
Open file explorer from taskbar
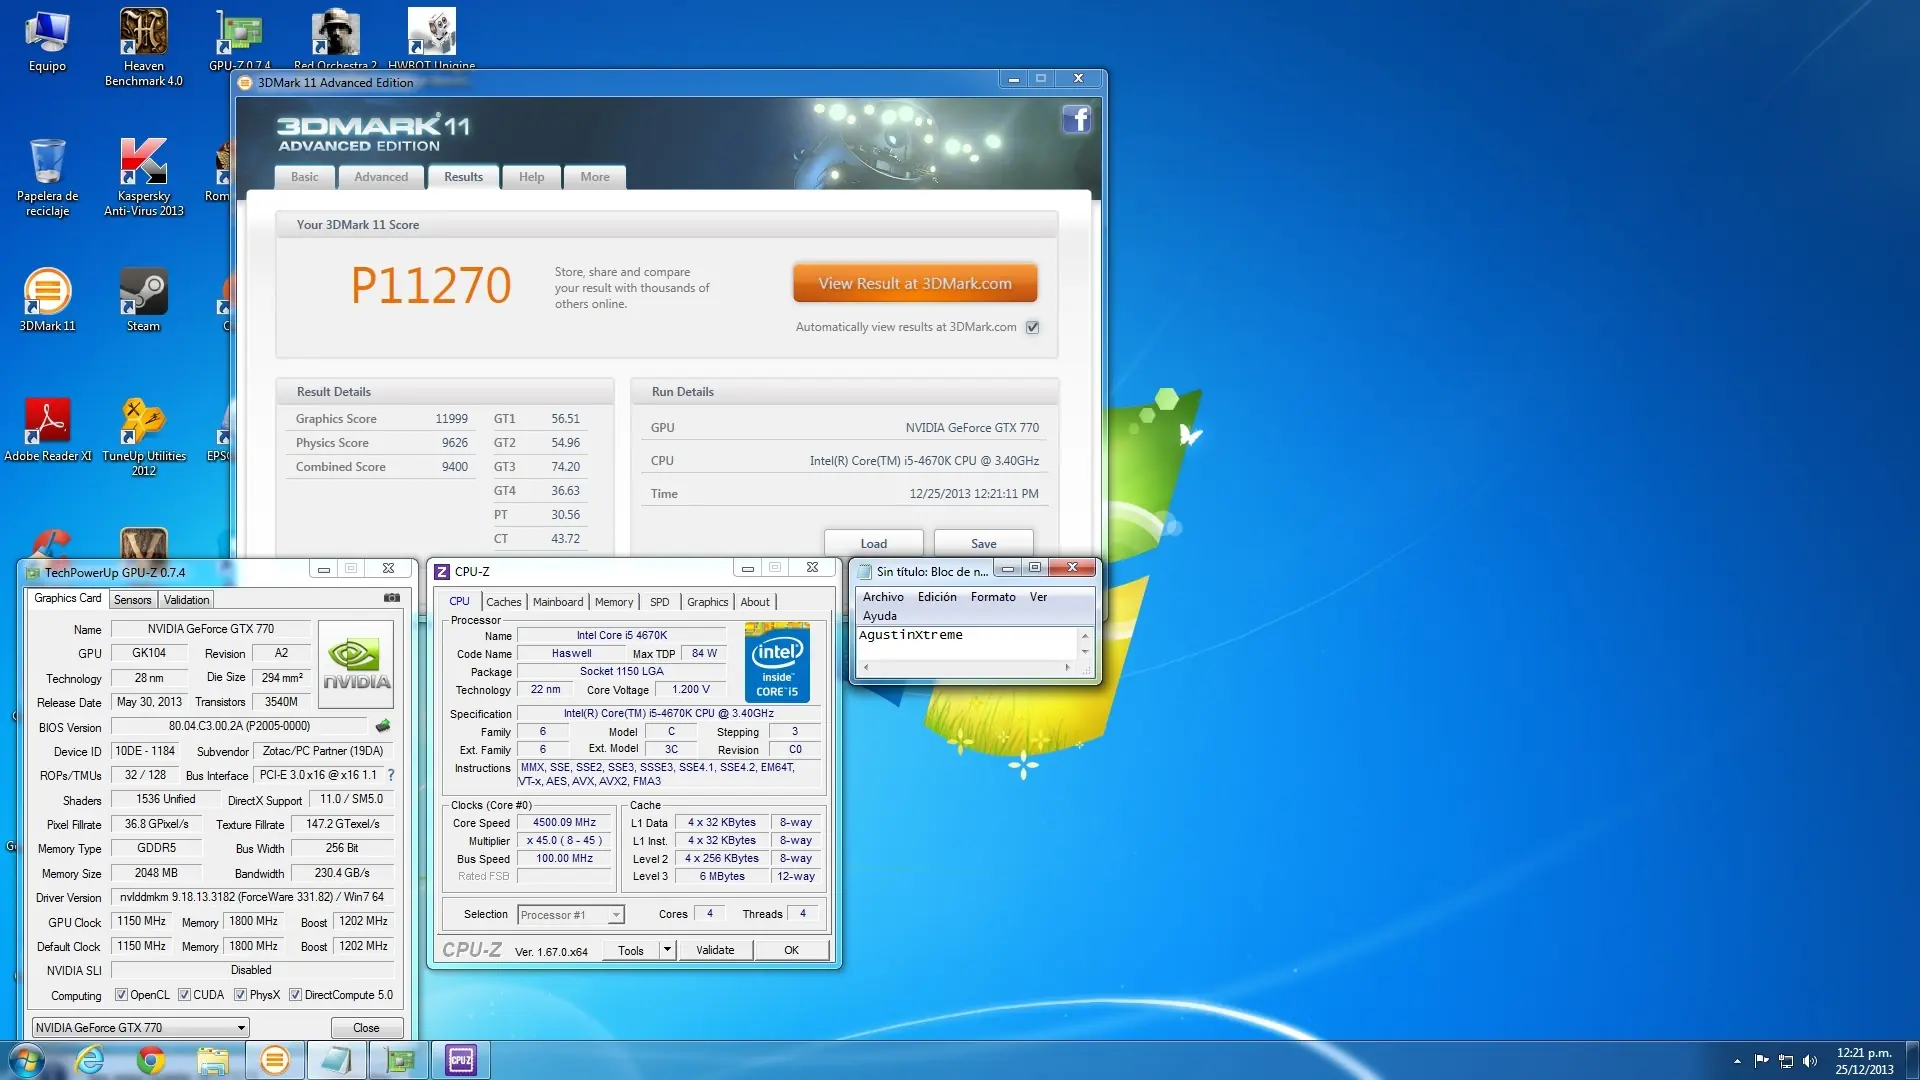coord(212,1060)
